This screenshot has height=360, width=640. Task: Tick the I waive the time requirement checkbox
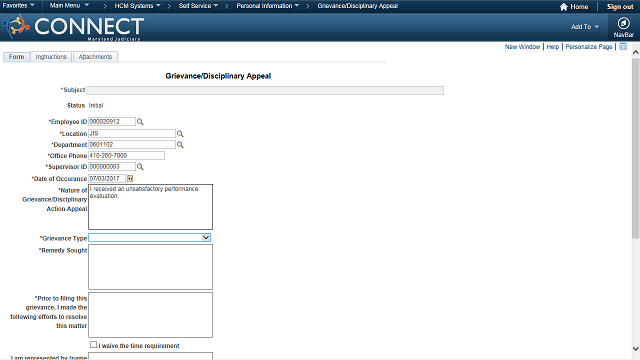(x=93, y=345)
